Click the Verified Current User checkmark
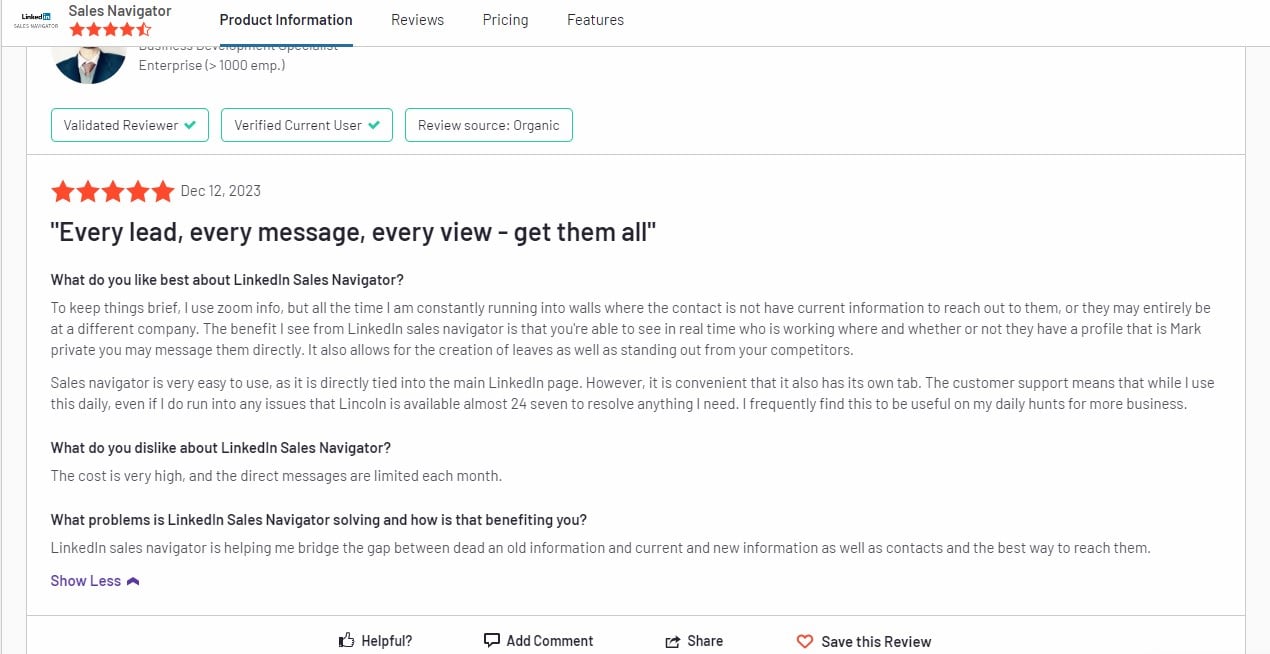Image resolution: width=1270 pixels, height=654 pixels. point(374,125)
